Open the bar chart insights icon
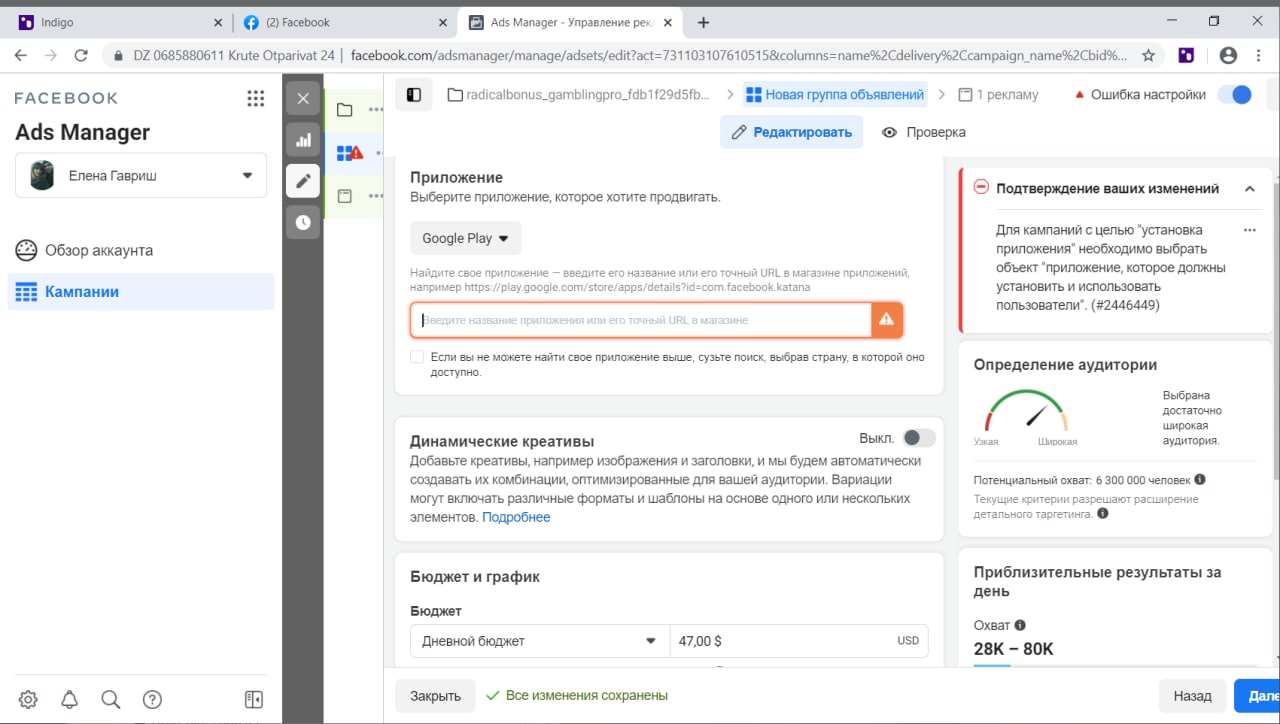 tap(303, 140)
